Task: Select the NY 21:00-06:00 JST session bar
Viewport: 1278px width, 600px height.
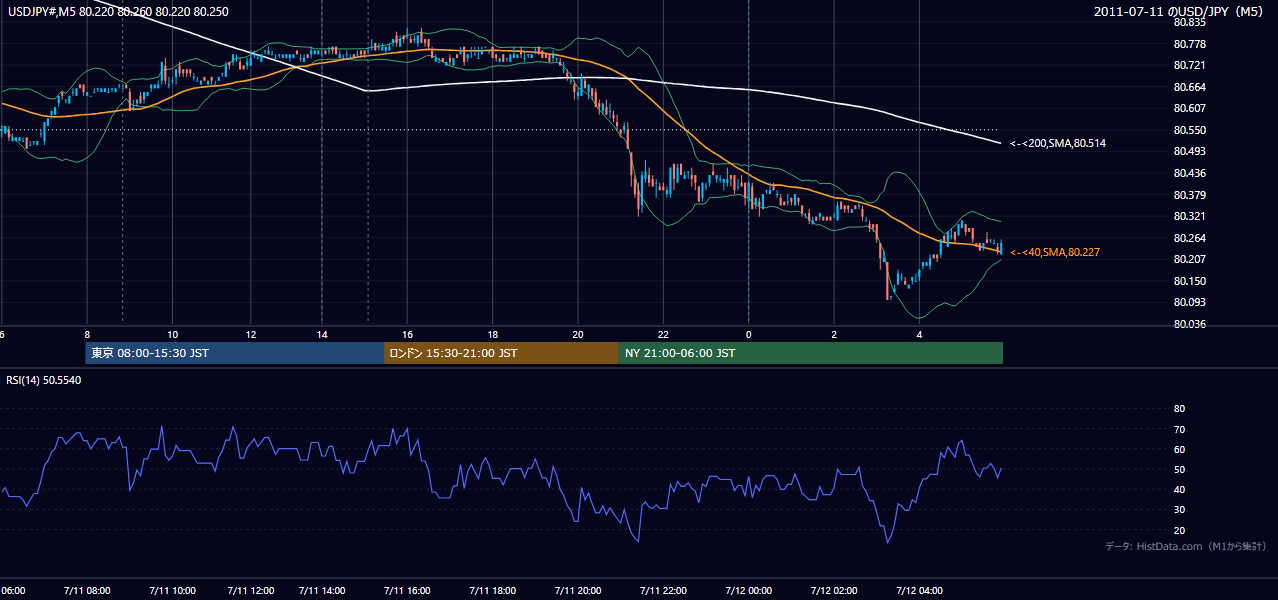Action: [x=810, y=353]
